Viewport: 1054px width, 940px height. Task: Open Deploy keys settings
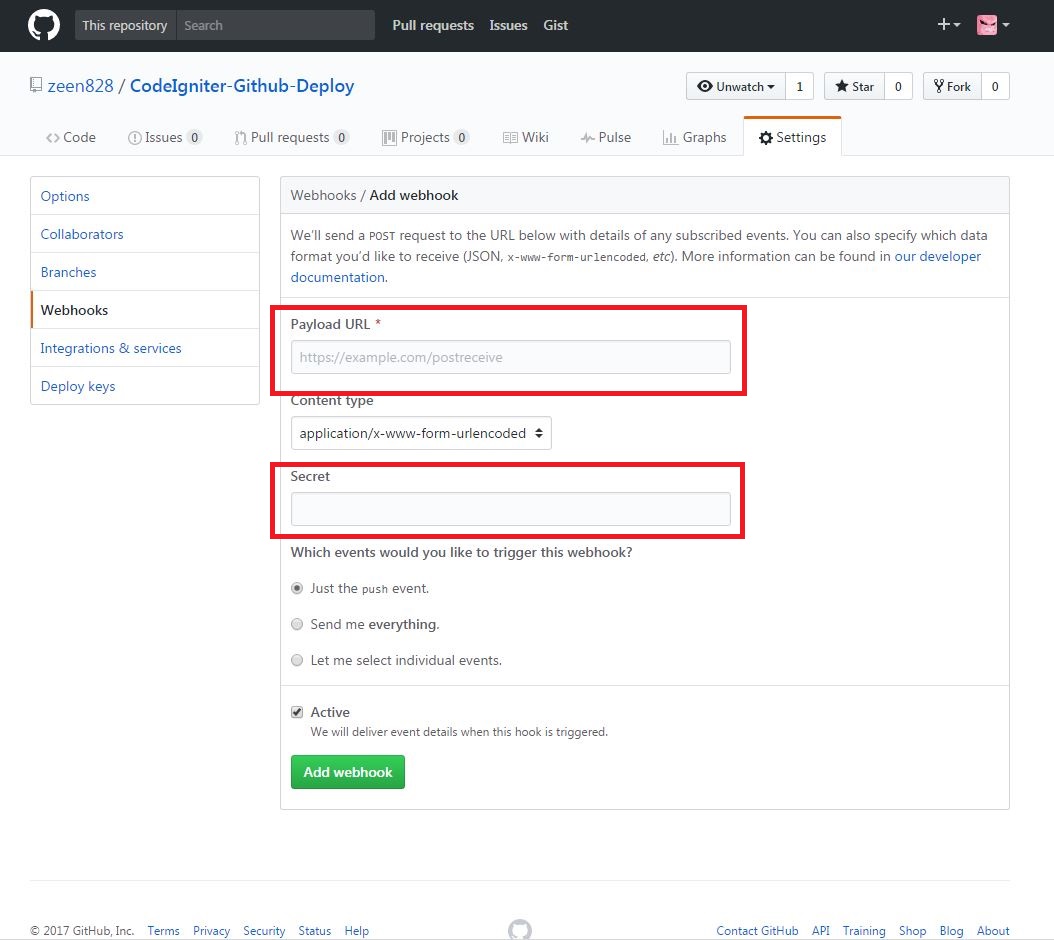(x=145, y=386)
